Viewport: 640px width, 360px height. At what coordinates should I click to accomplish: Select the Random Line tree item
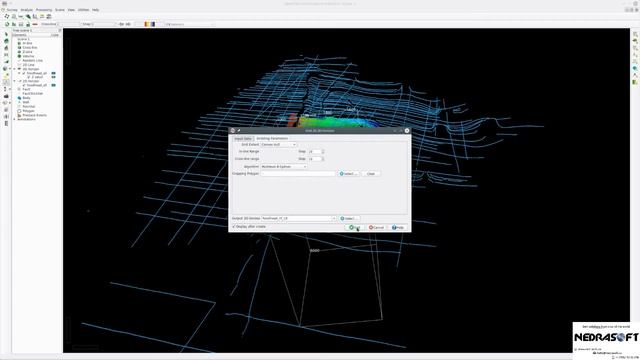point(32,60)
